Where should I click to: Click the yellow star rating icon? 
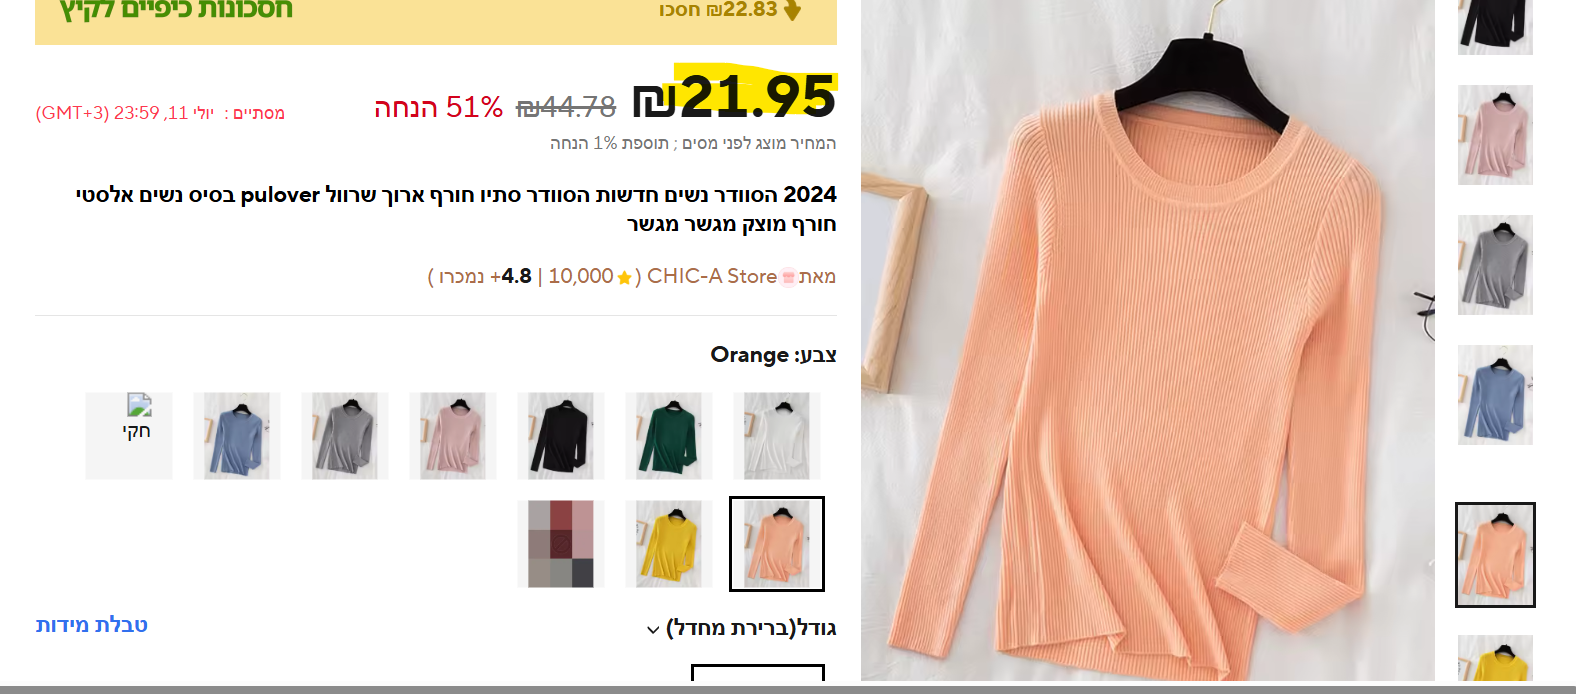(x=624, y=278)
